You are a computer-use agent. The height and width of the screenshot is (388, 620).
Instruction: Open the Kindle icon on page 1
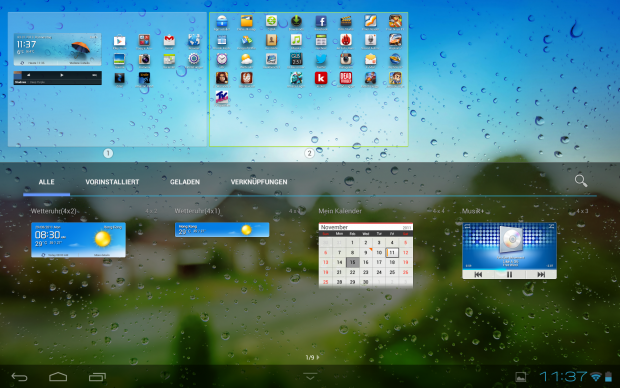tap(144, 78)
